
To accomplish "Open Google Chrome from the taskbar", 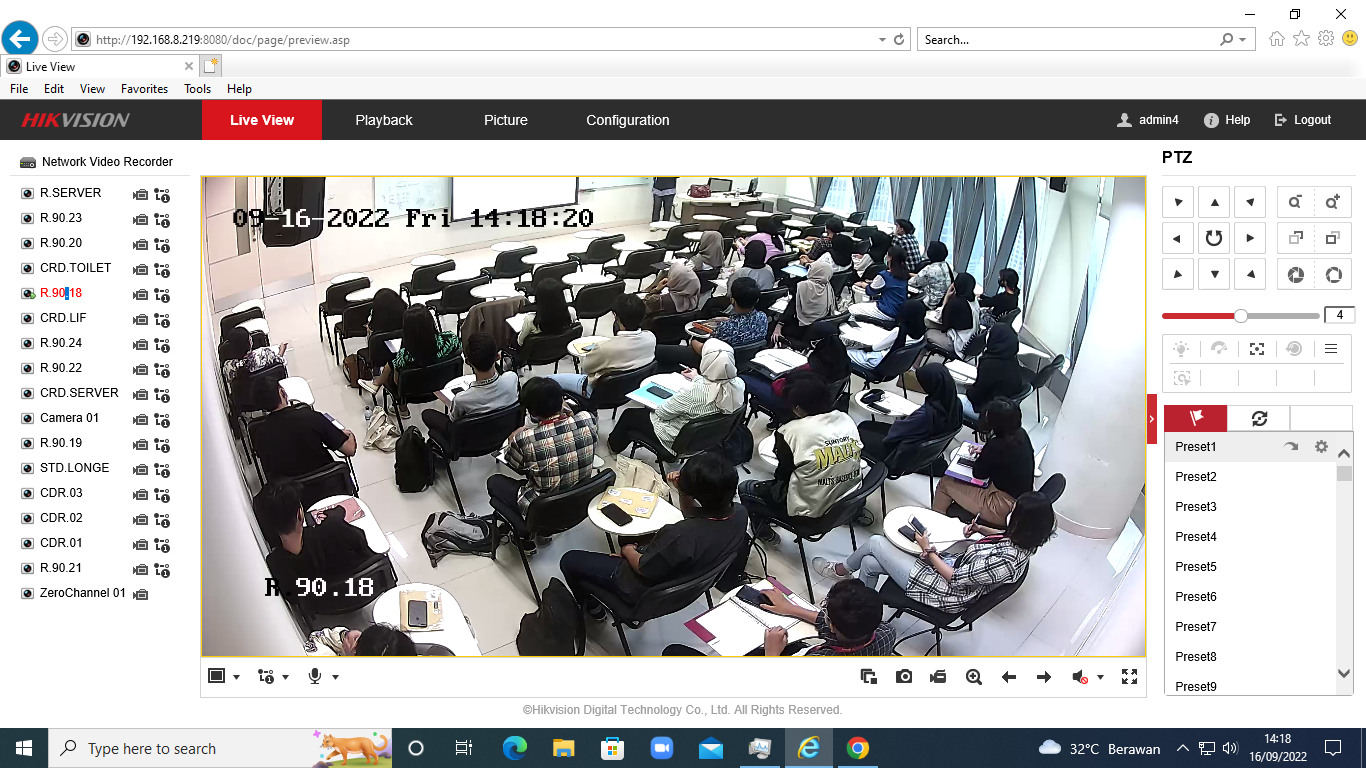I will [857, 748].
